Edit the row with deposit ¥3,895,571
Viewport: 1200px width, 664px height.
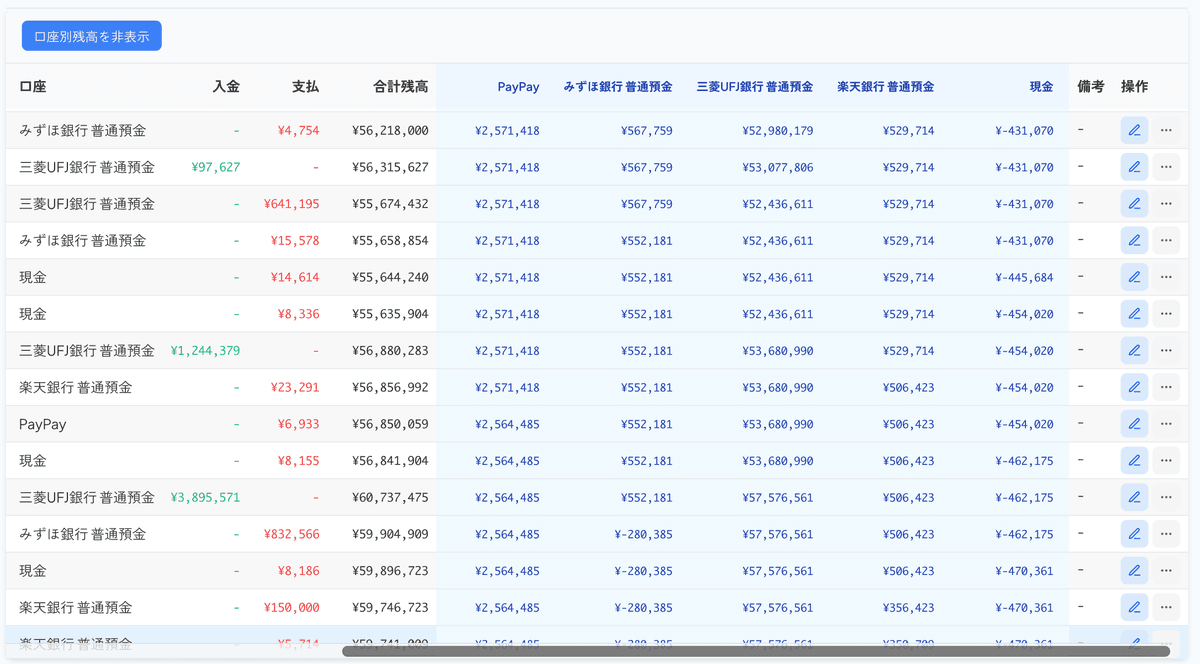pyautogui.click(x=1134, y=497)
